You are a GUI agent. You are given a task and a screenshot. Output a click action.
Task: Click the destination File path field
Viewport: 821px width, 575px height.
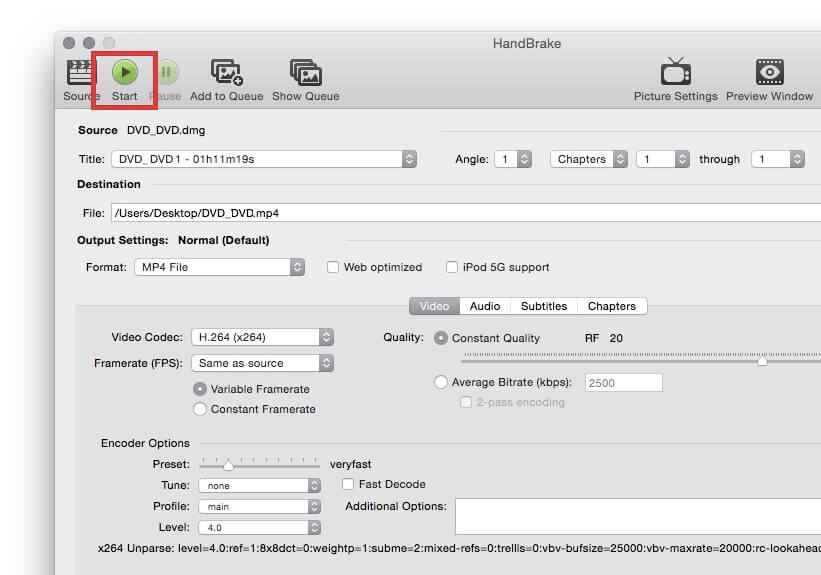pyautogui.click(x=466, y=213)
